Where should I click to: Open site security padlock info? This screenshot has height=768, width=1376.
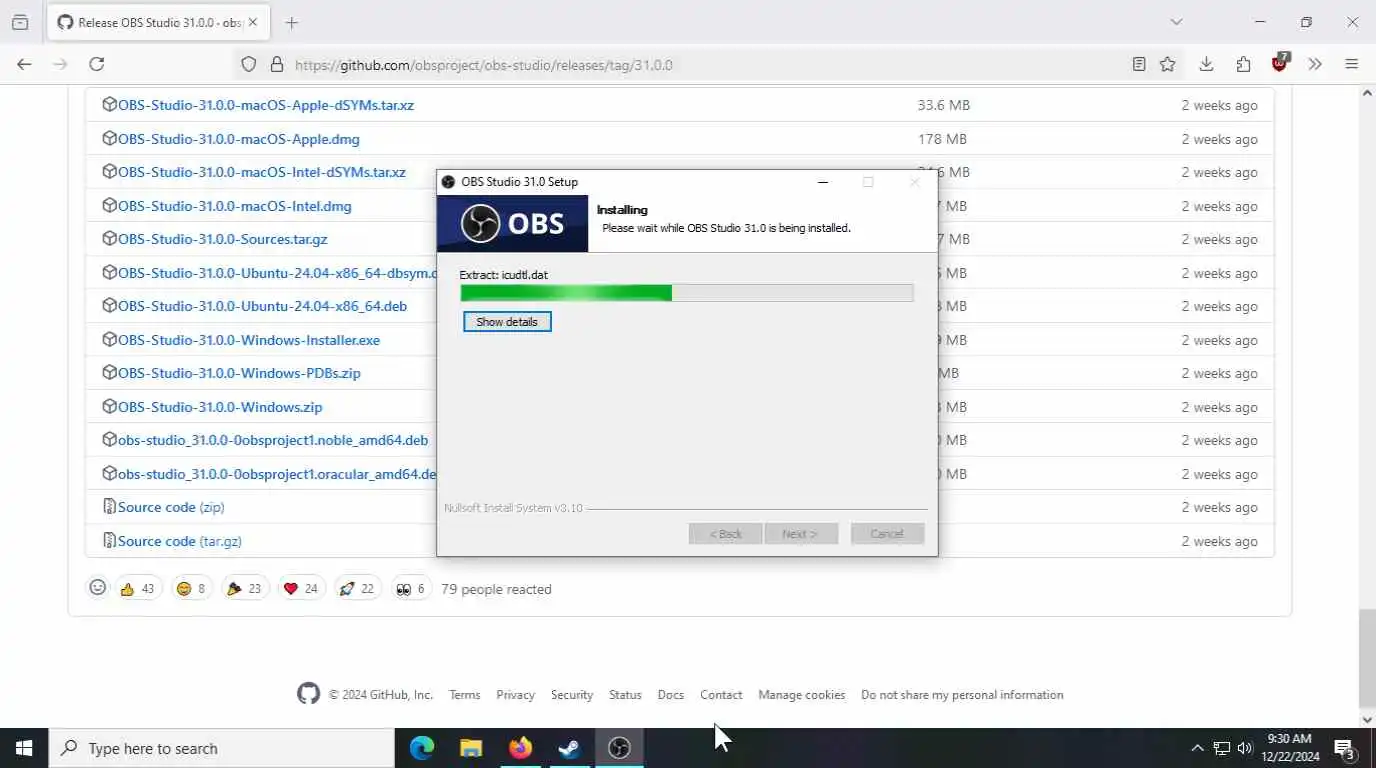pos(277,64)
